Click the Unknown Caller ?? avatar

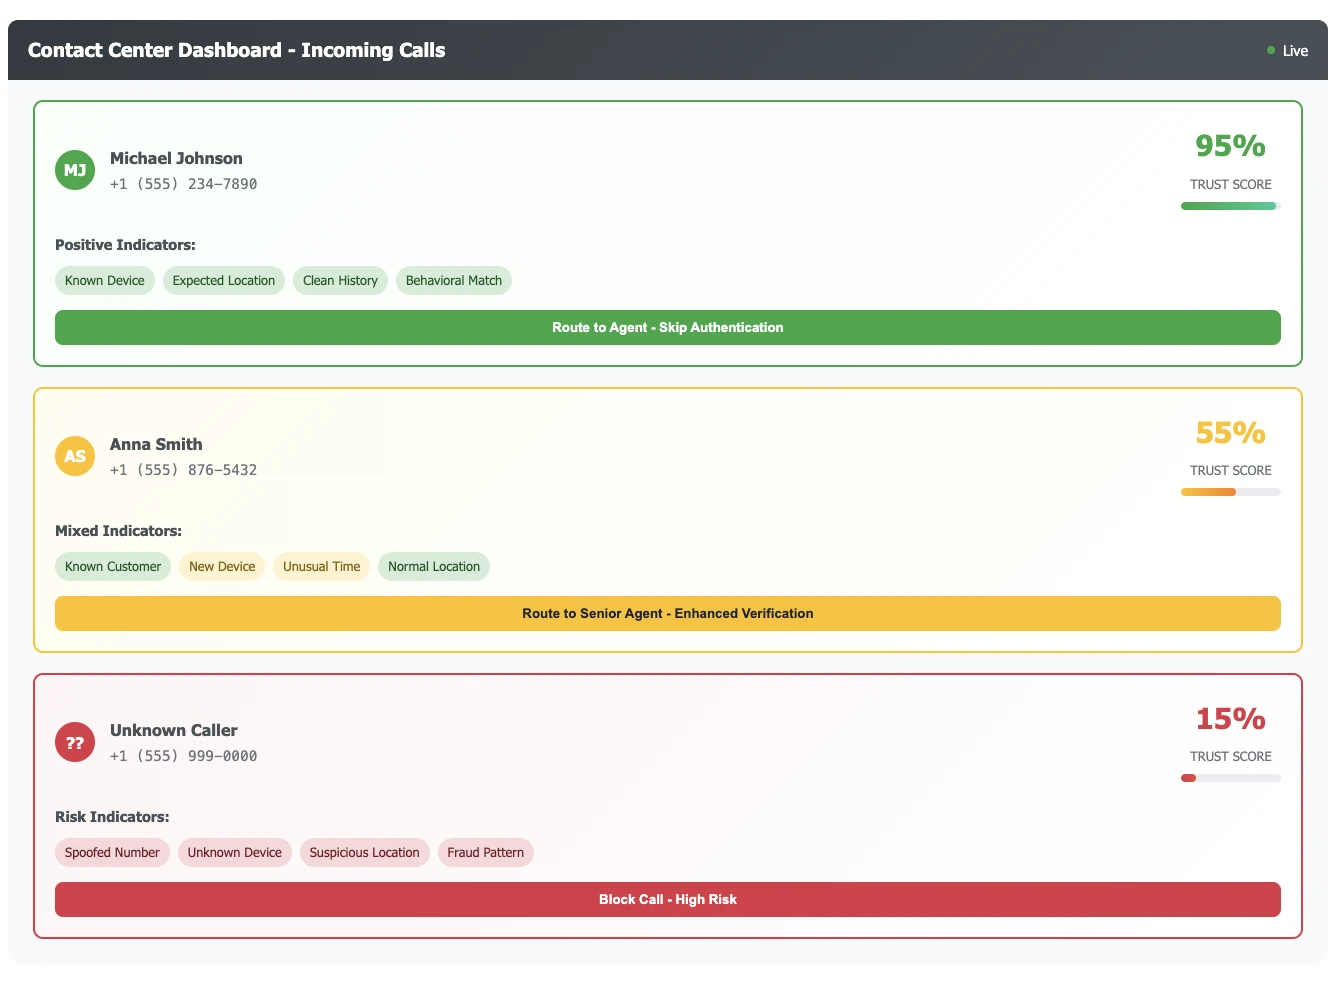(x=75, y=742)
